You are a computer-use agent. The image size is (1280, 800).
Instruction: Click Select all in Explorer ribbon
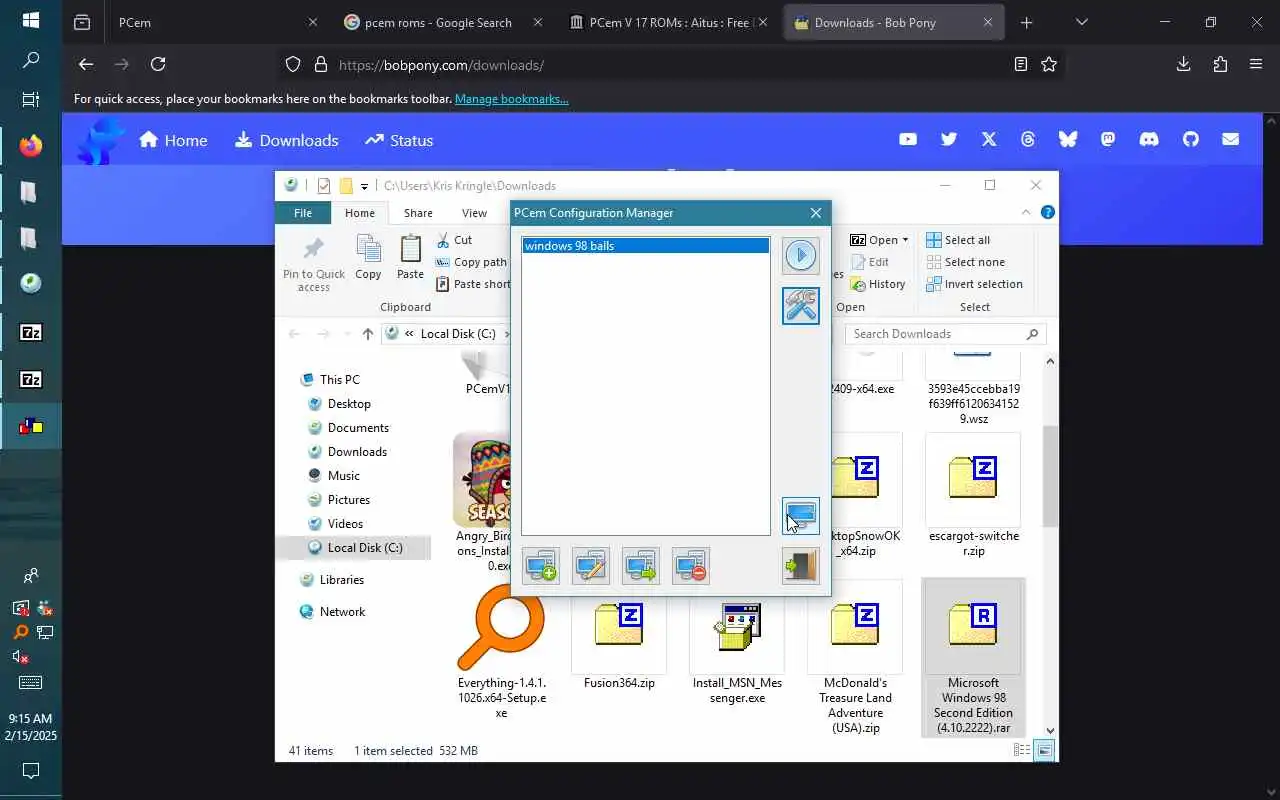click(x=958, y=240)
